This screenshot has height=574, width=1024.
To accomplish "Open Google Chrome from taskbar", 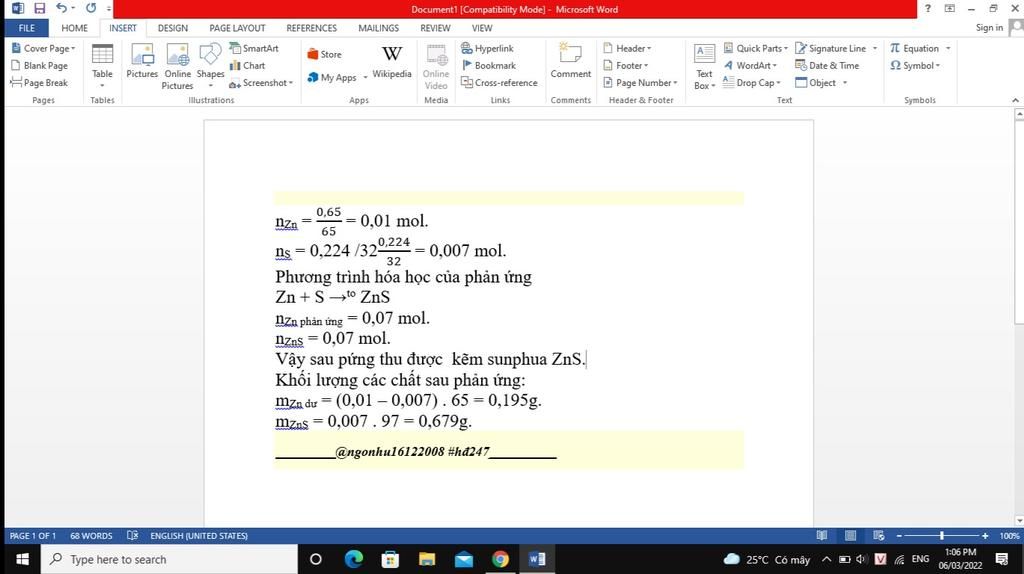I will click(500, 559).
